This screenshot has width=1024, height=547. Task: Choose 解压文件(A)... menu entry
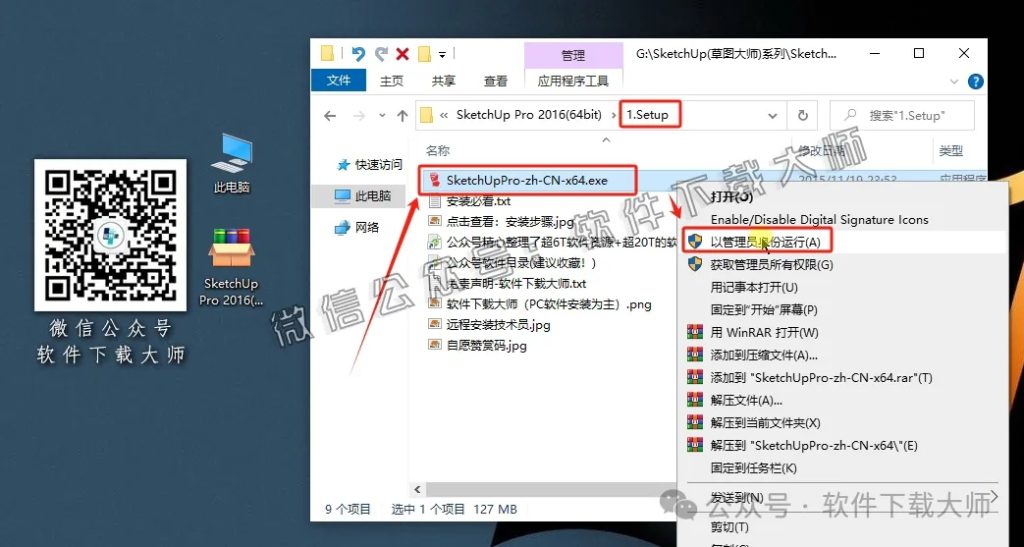click(x=746, y=400)
